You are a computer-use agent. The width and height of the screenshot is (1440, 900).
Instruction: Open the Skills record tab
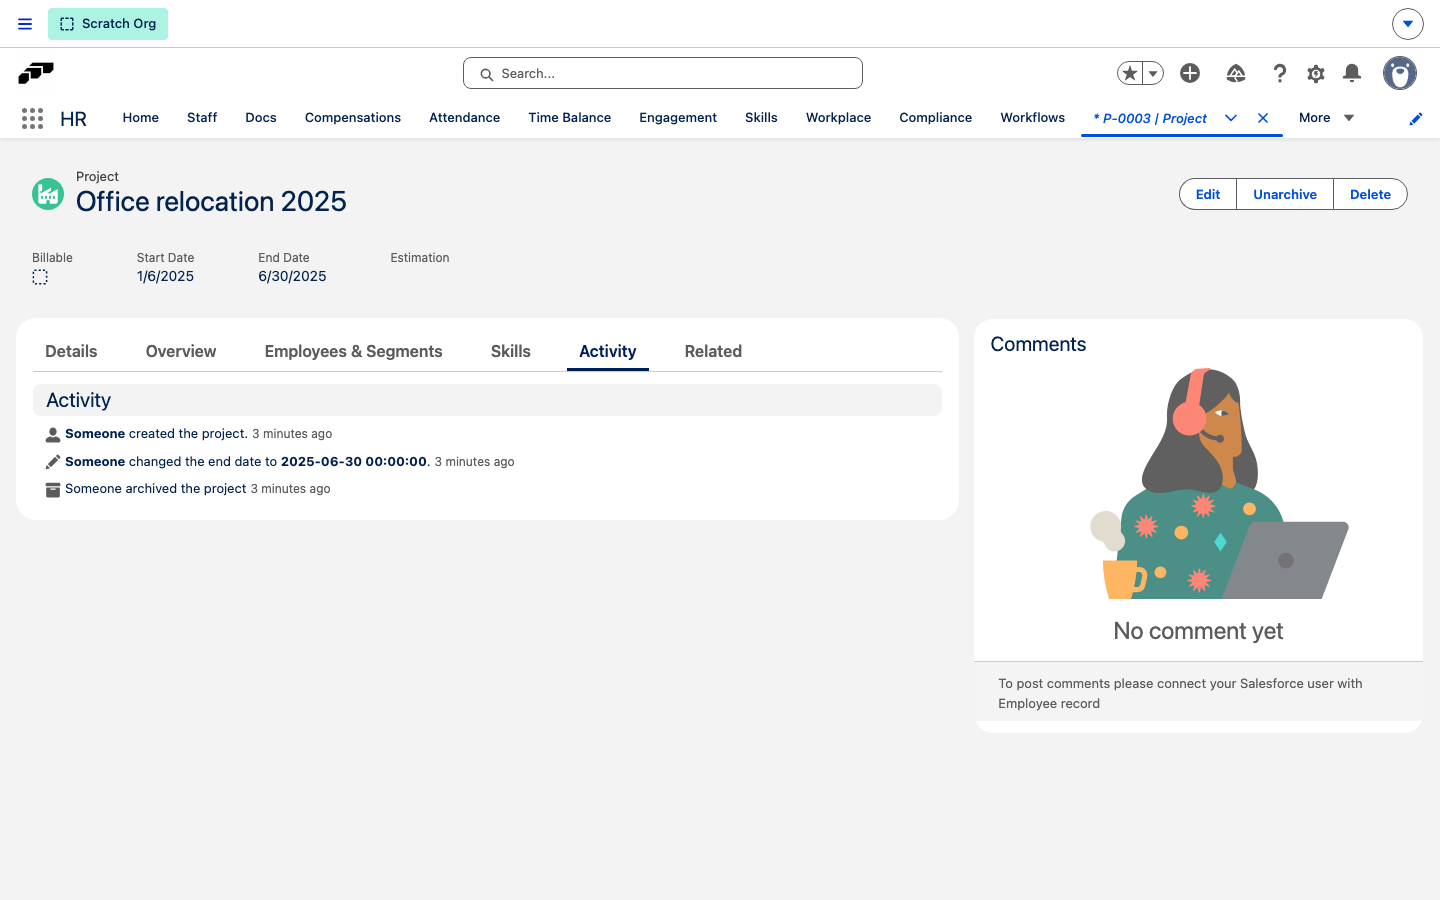[x=511, y=351]
